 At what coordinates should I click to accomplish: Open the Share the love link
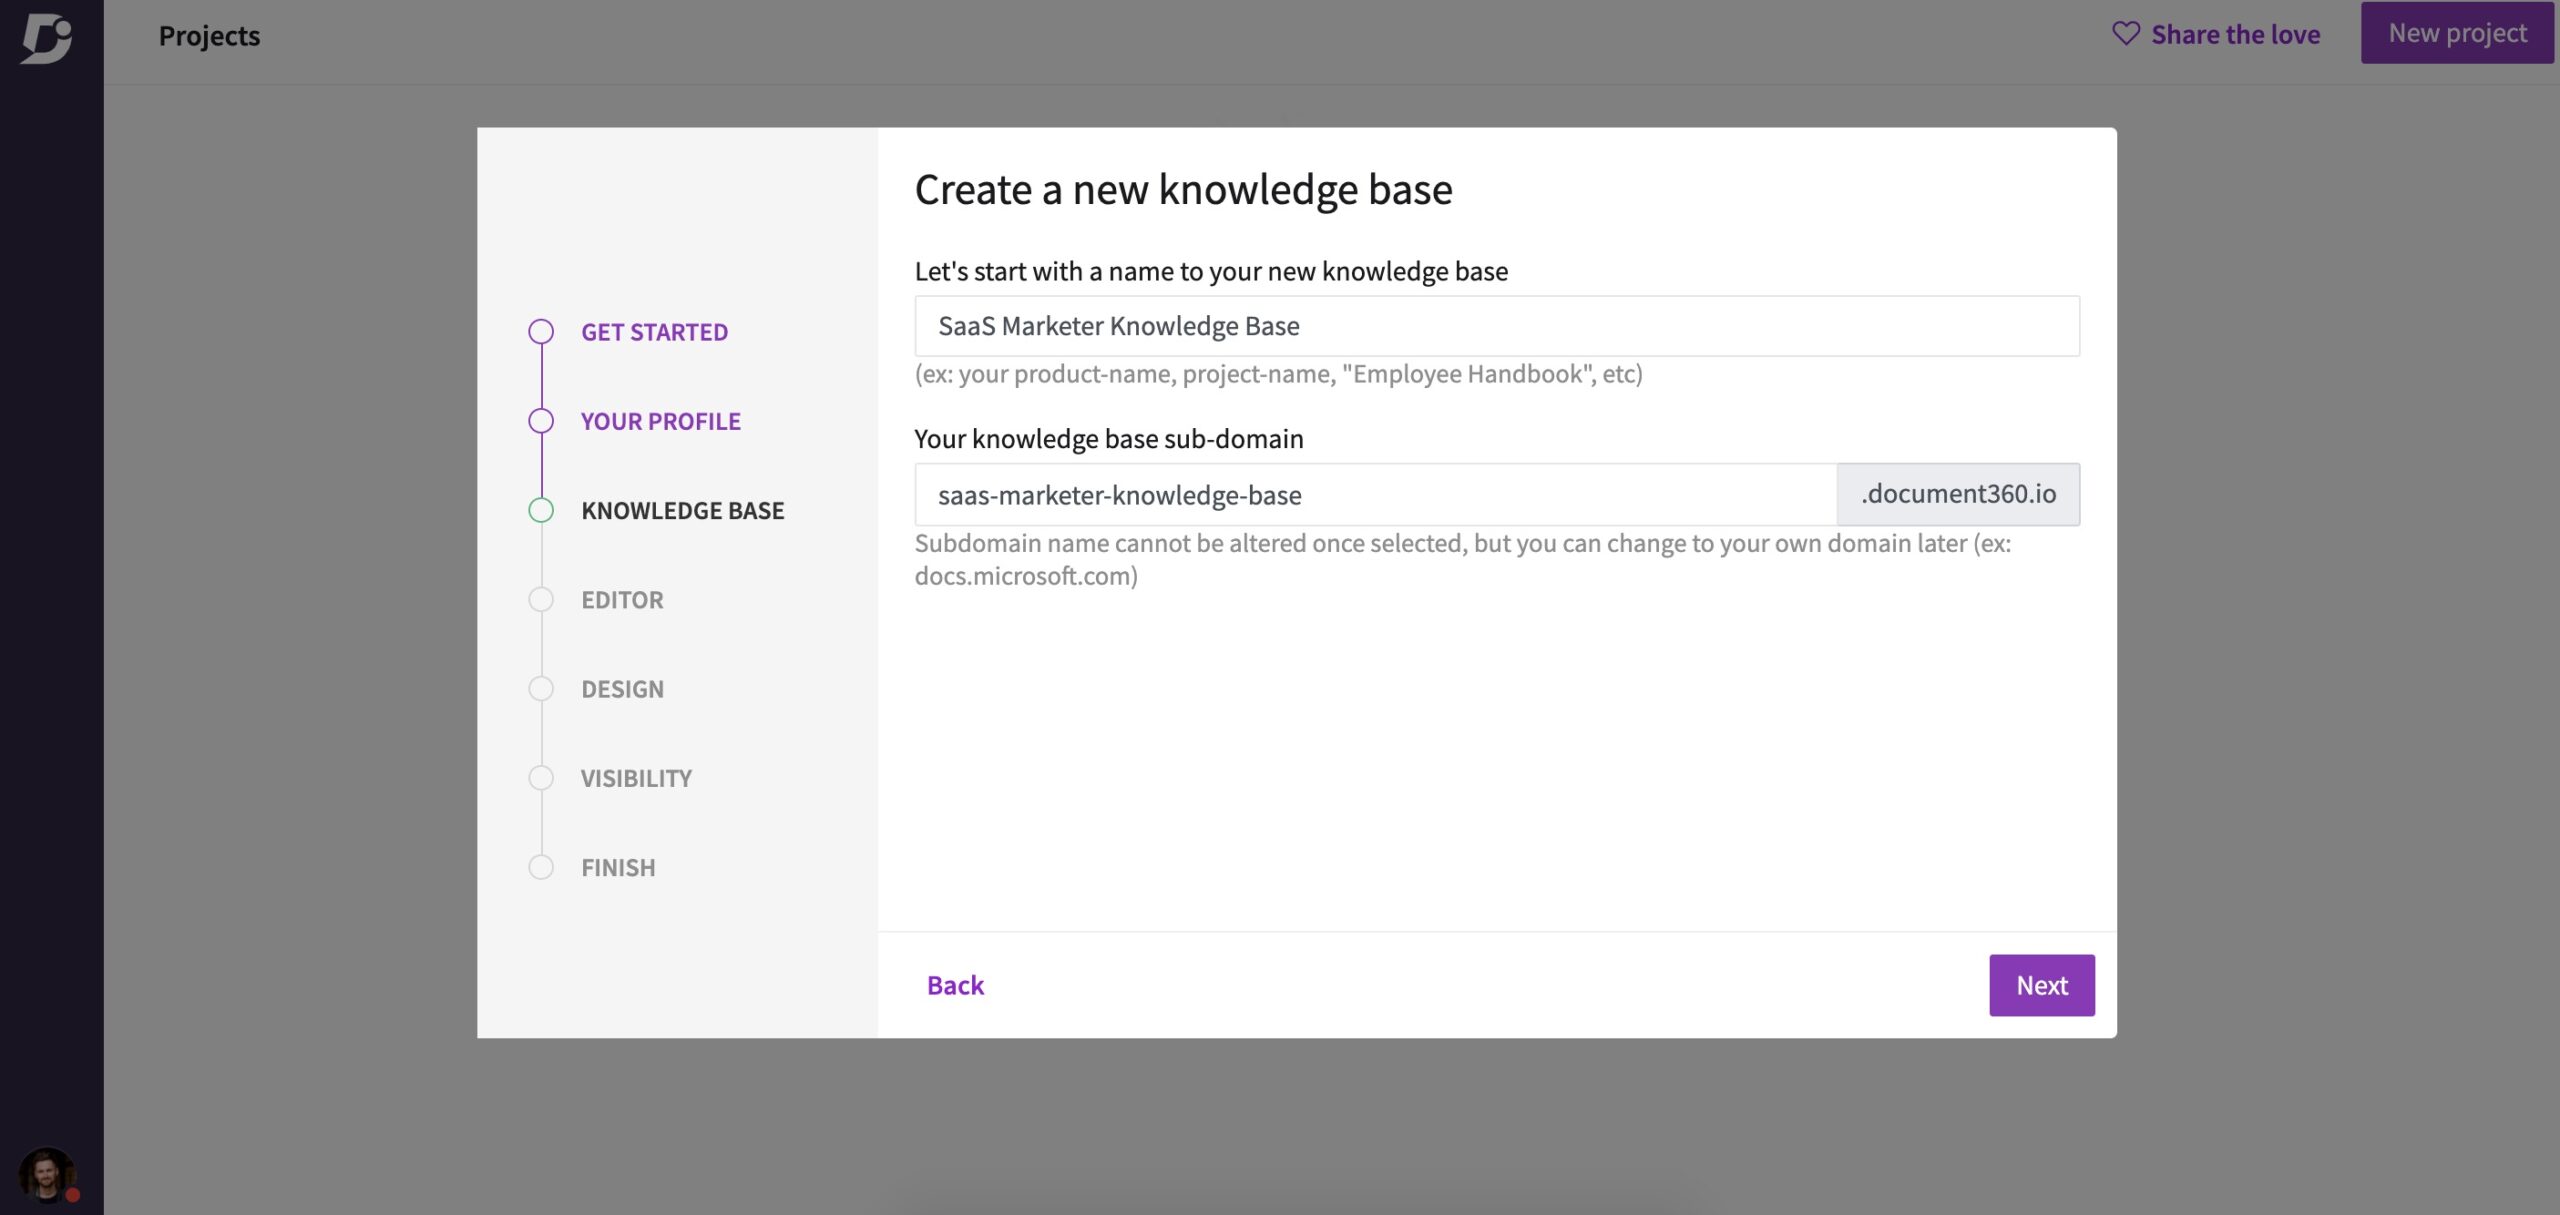click(x=2235, y=34)
